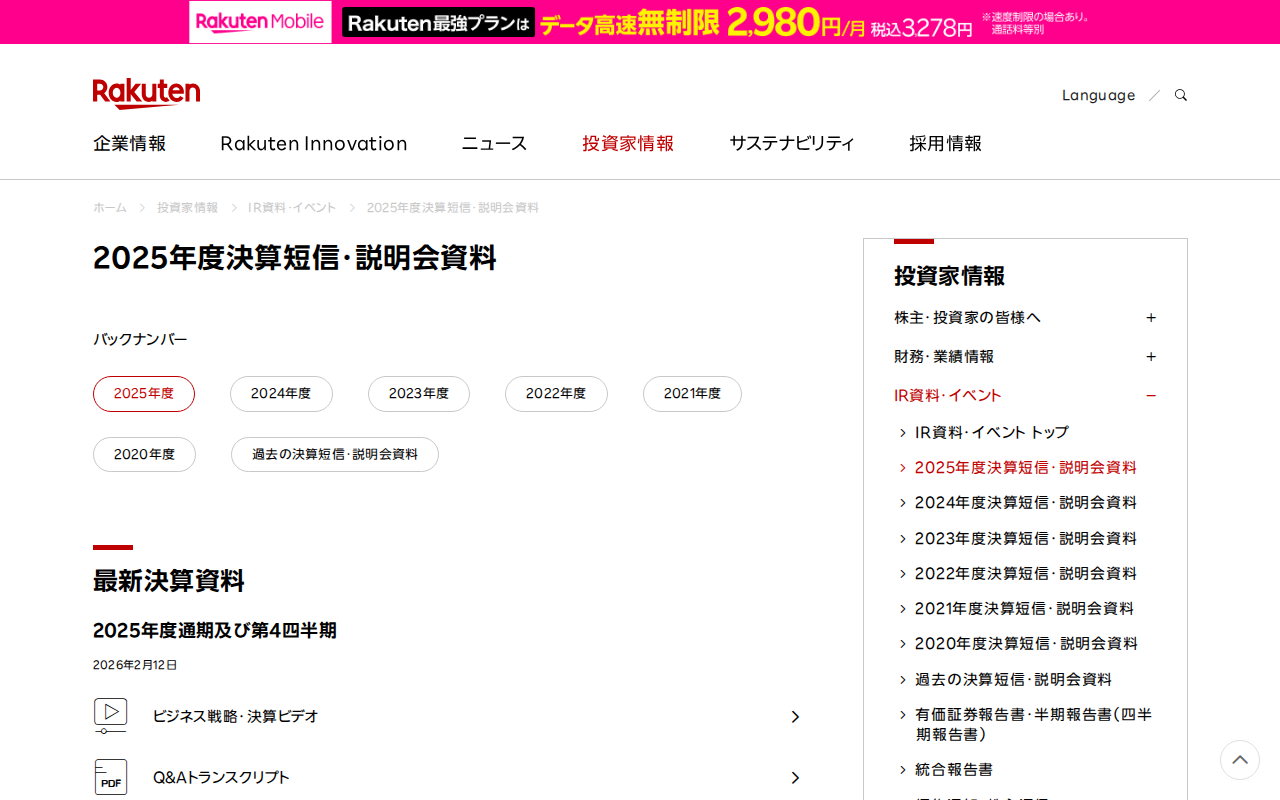
Task: Open the Language selector
Action: [x=1098, y=95]
